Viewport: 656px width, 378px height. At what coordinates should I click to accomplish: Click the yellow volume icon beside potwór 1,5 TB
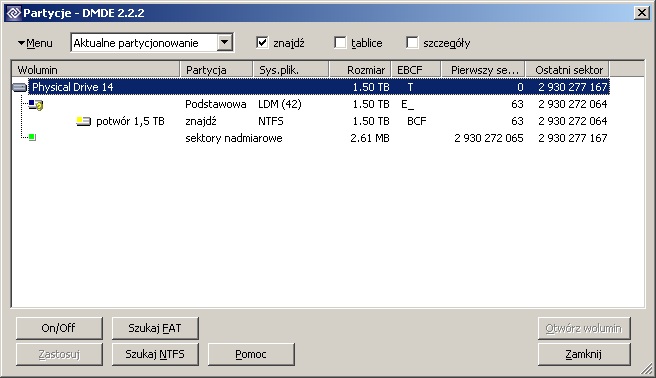coord(84,121)
